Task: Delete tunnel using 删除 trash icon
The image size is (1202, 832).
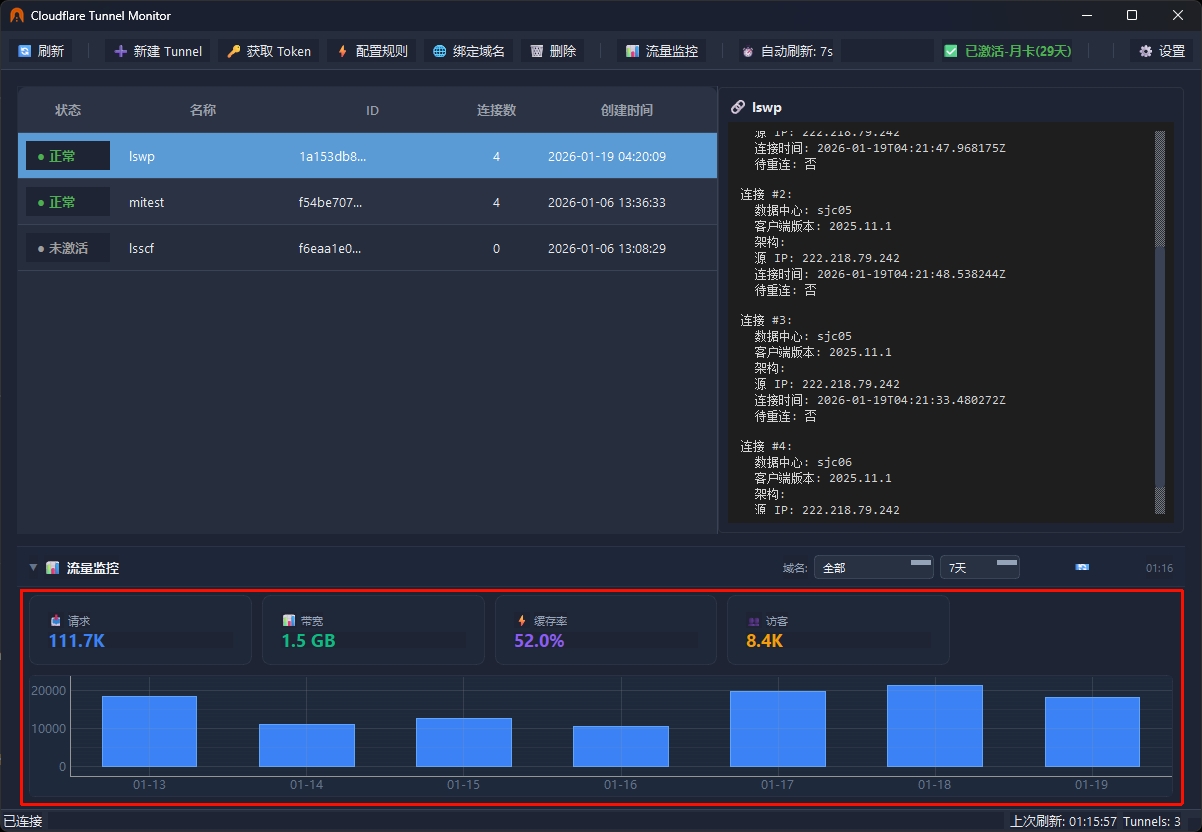Action: click(537, 51)
